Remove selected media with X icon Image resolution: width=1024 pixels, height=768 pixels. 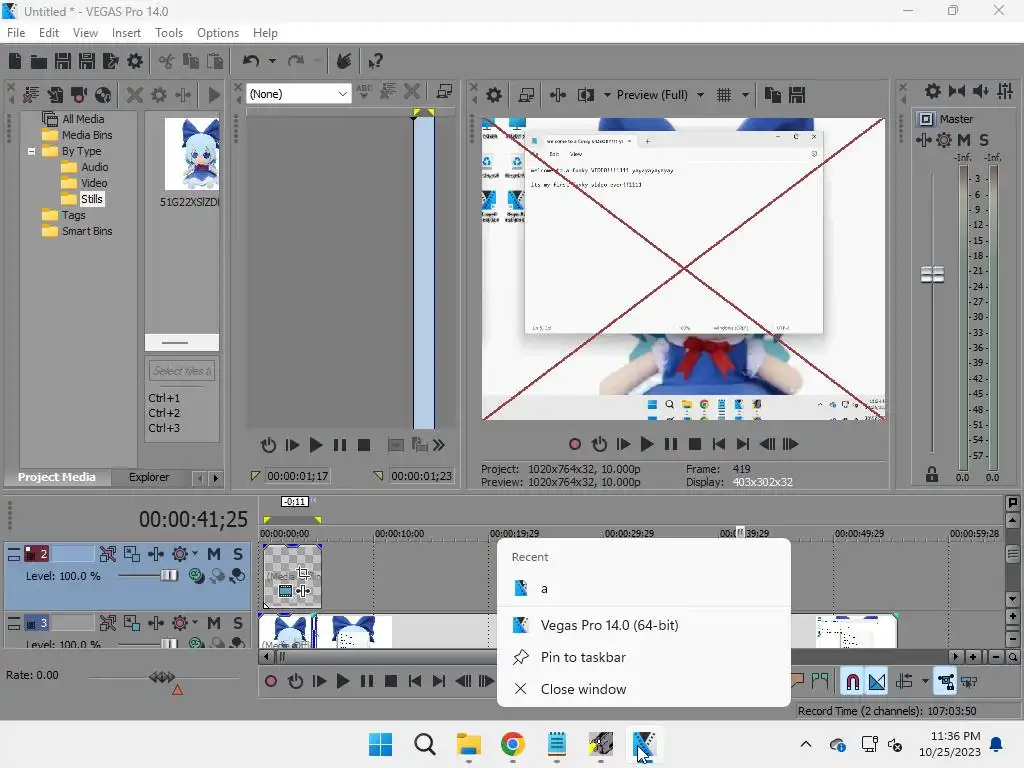135,95
